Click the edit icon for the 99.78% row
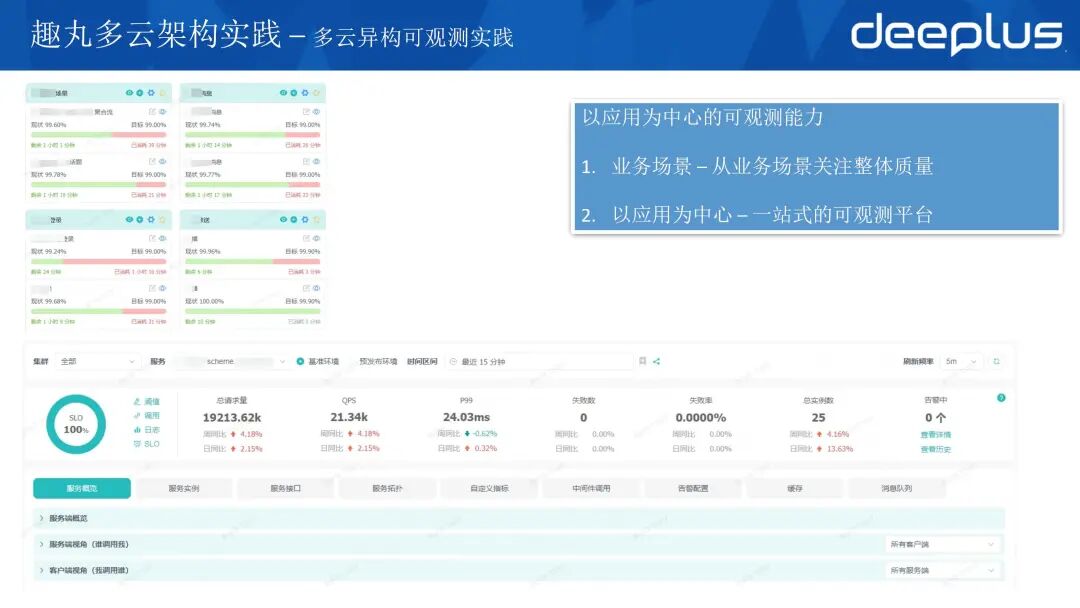The image size is (1080, 608). coord(152,162)
